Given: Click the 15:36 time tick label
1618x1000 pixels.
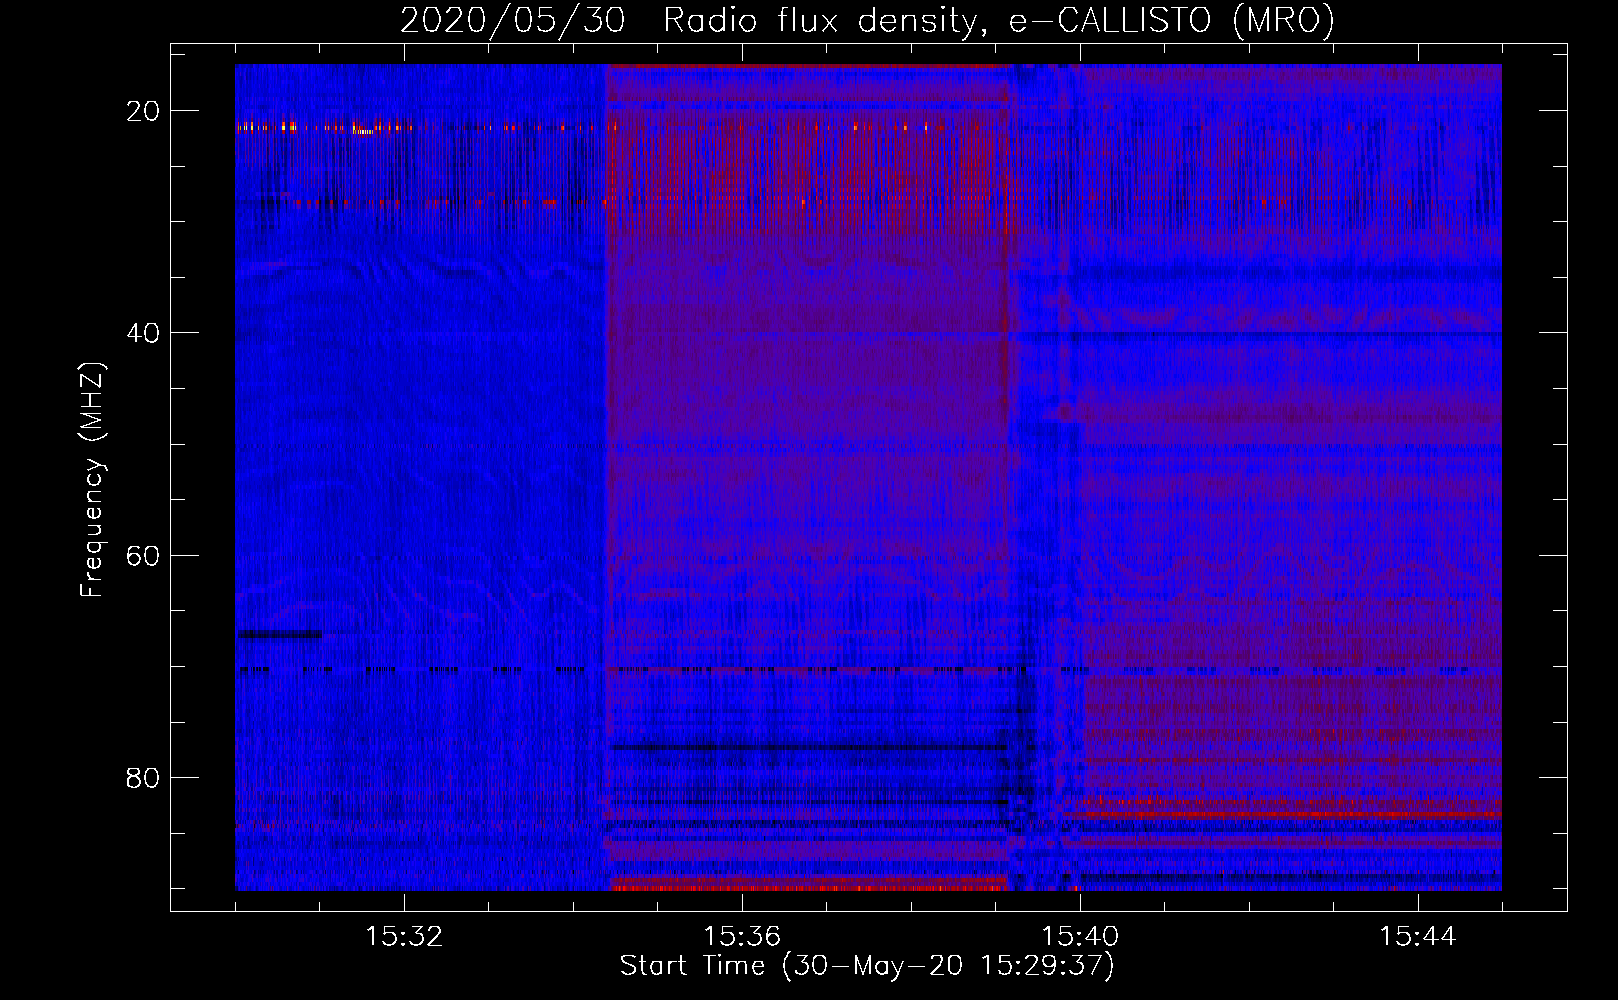Looking at the screenshot, I should [x=742, y=937].
